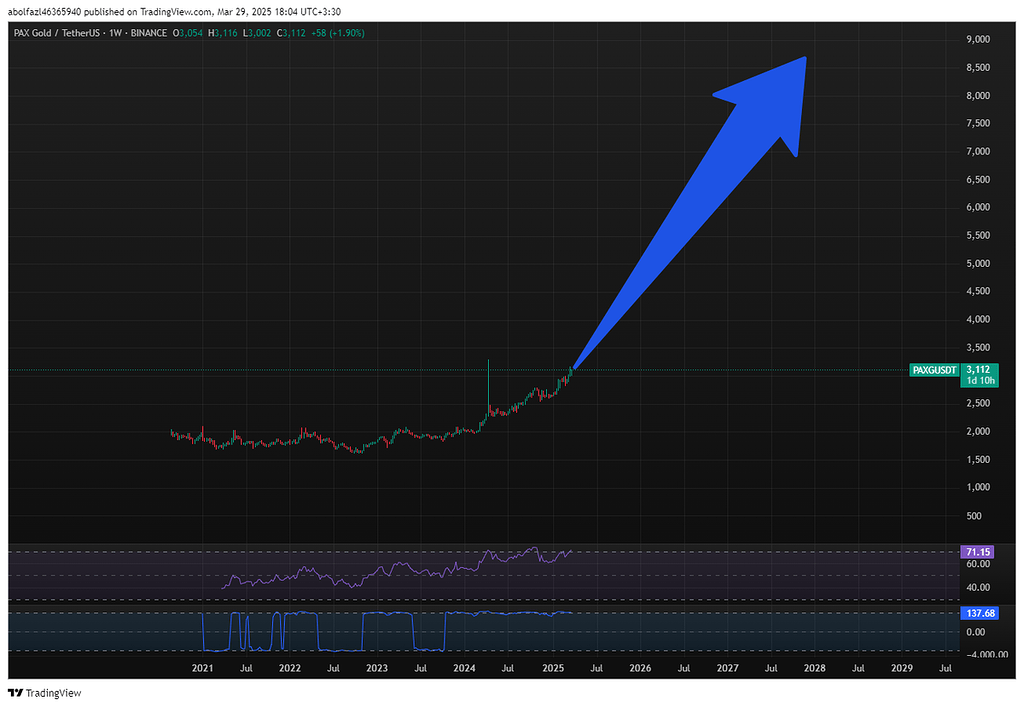Click the 2021 label on time axis

click(x=202, y=668)
